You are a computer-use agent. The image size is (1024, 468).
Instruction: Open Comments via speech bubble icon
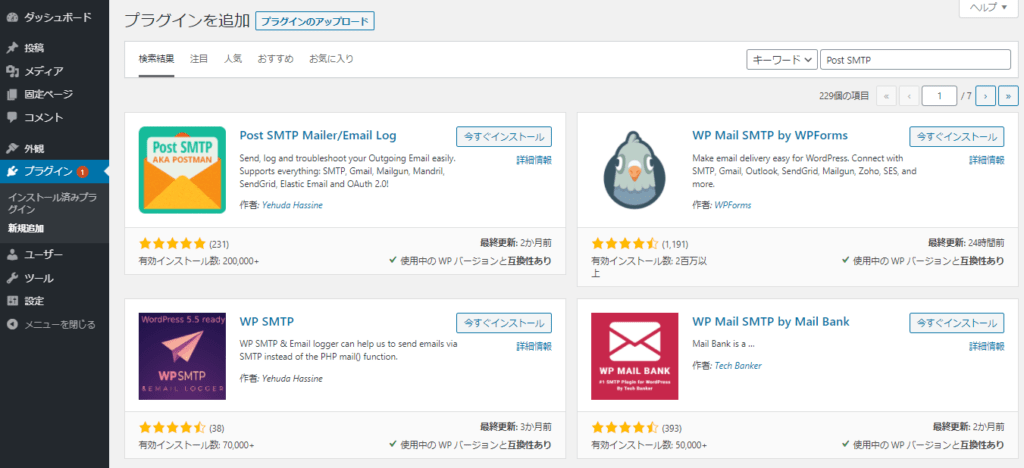12,117
